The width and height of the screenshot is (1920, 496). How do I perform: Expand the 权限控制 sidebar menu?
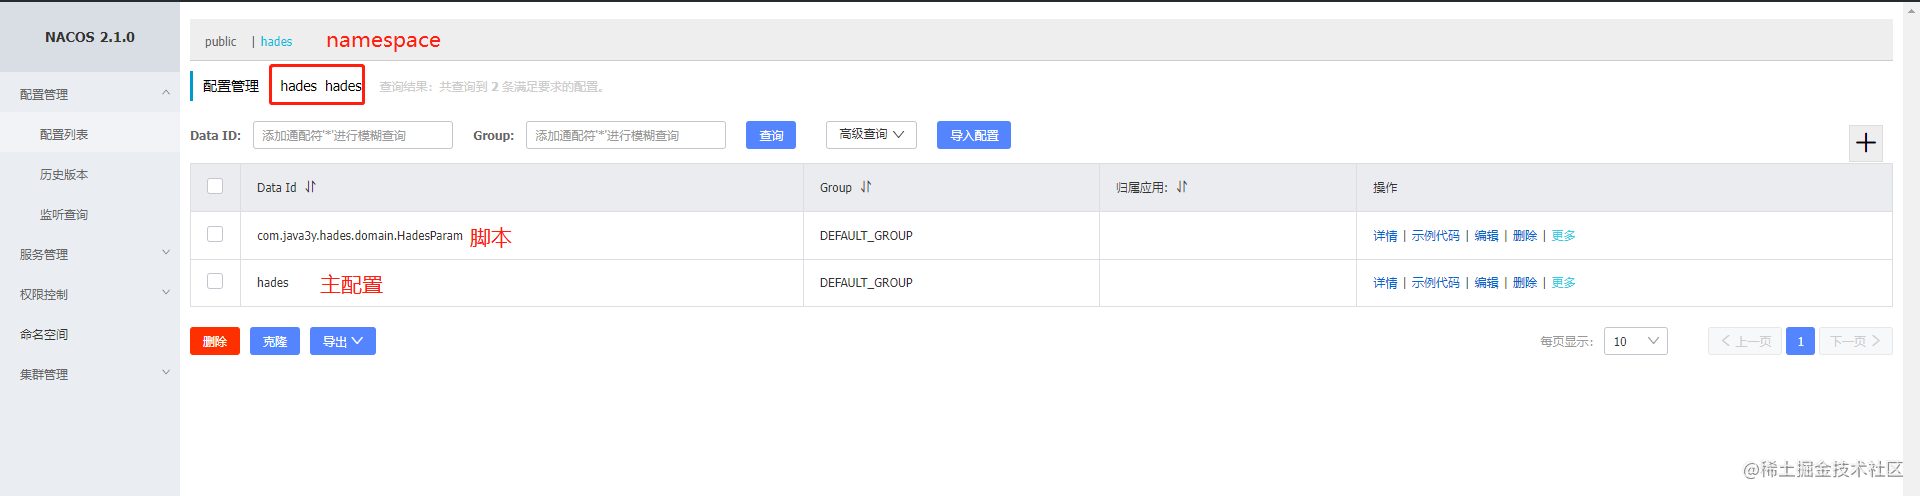90,294
